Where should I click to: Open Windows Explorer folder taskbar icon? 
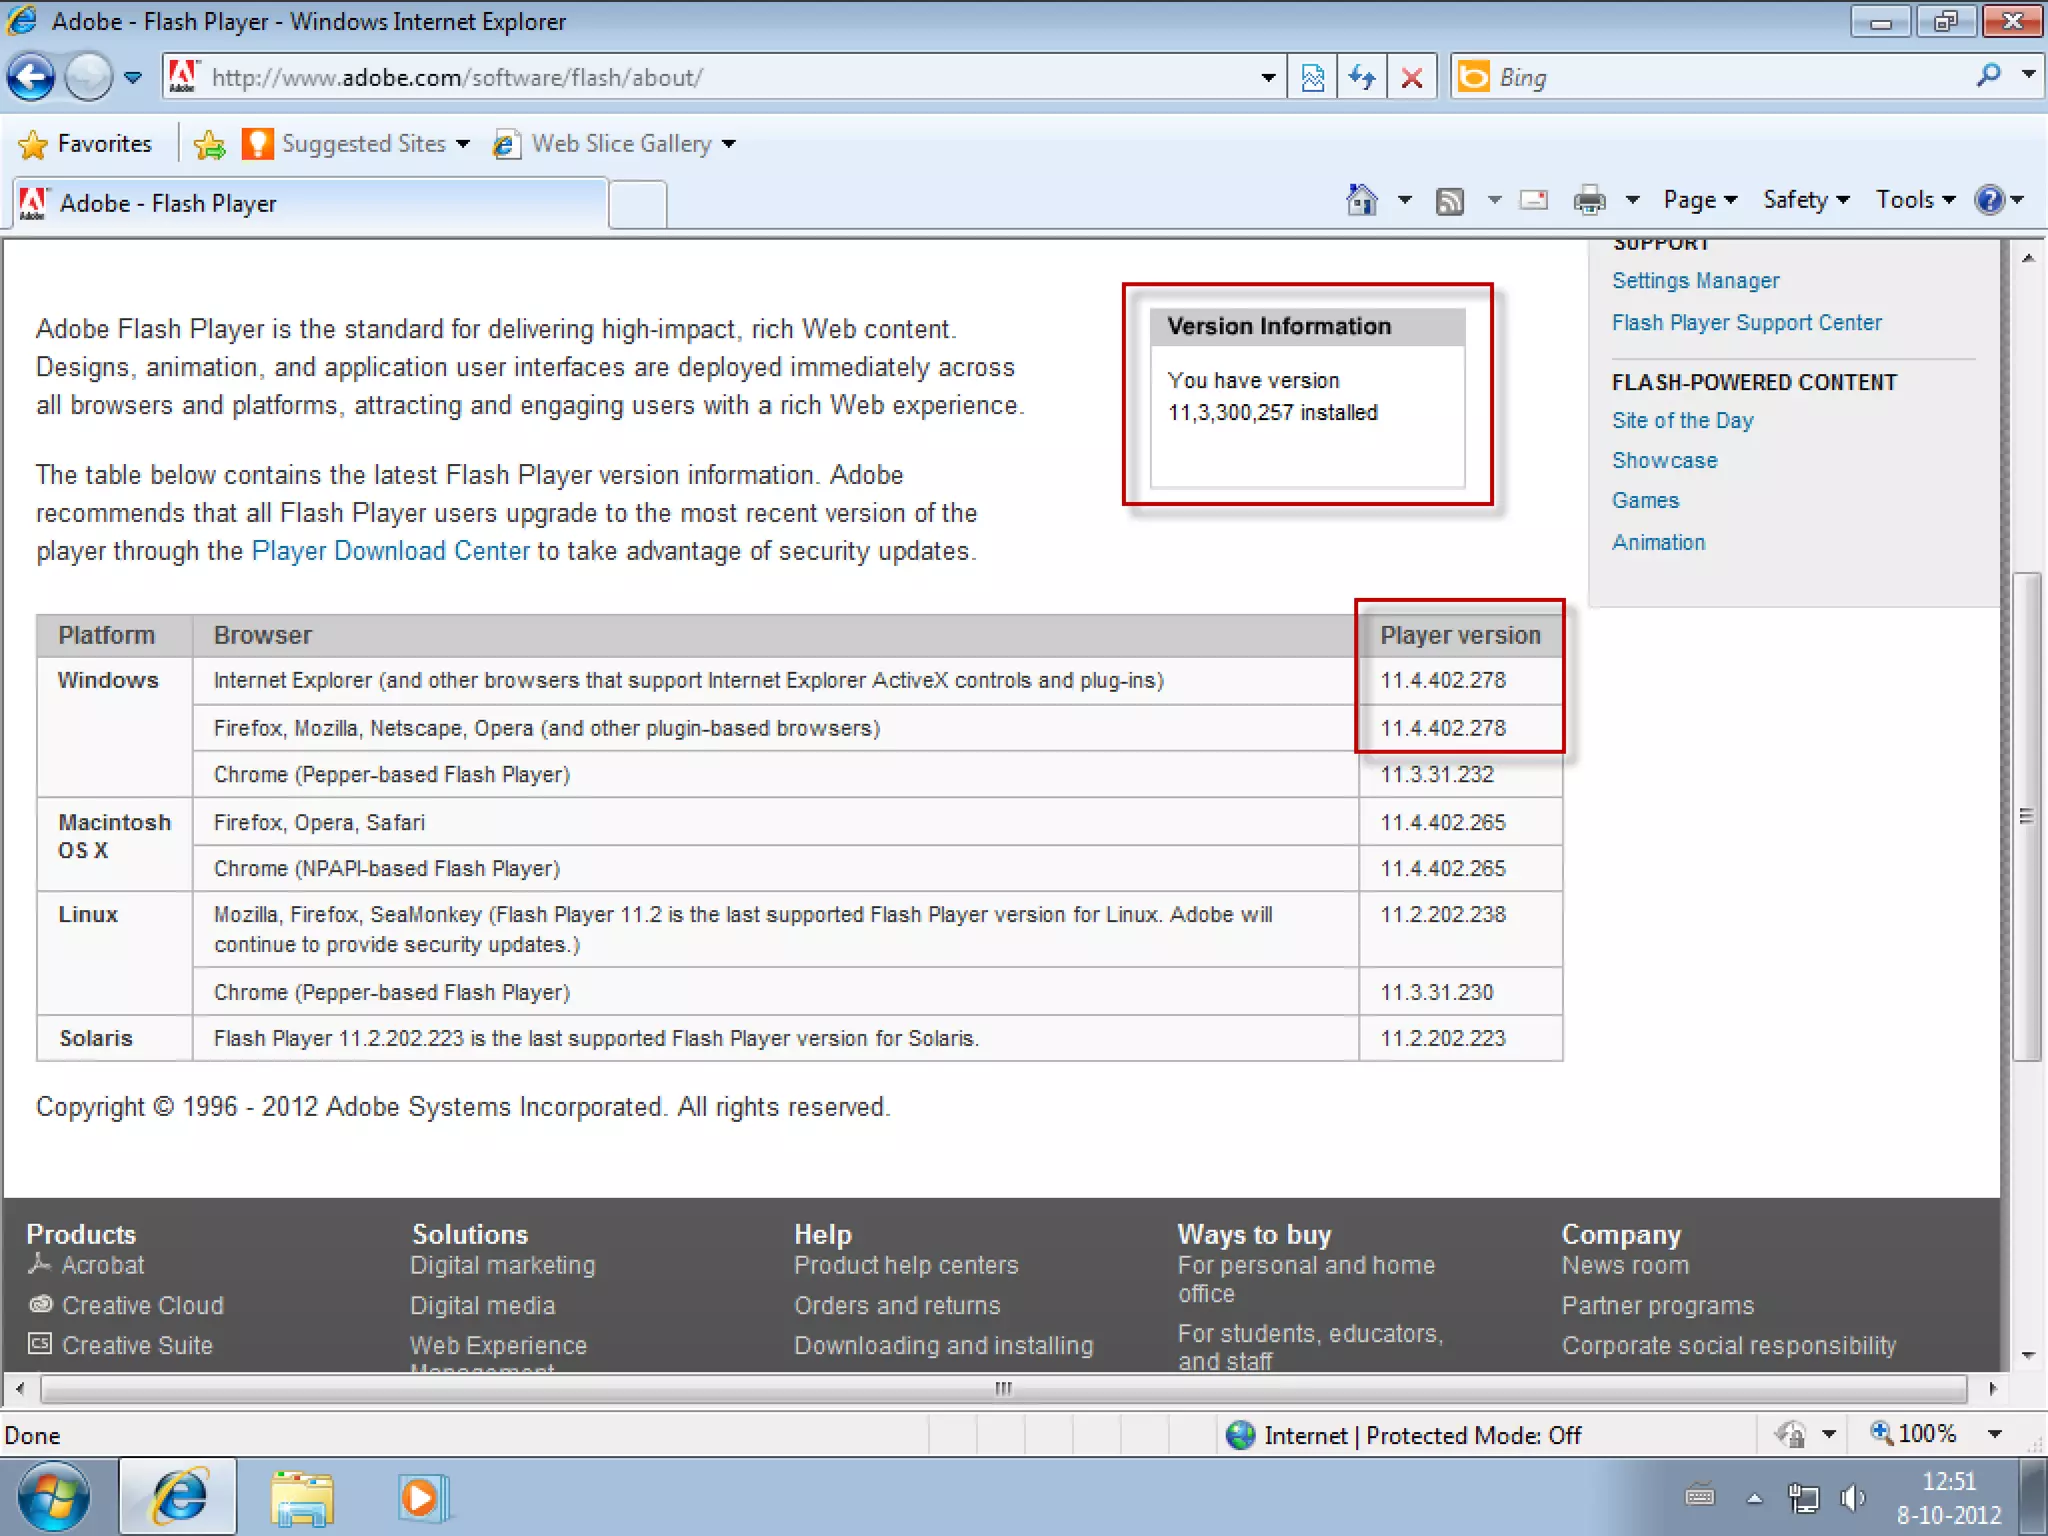(x=301, y=1497)
